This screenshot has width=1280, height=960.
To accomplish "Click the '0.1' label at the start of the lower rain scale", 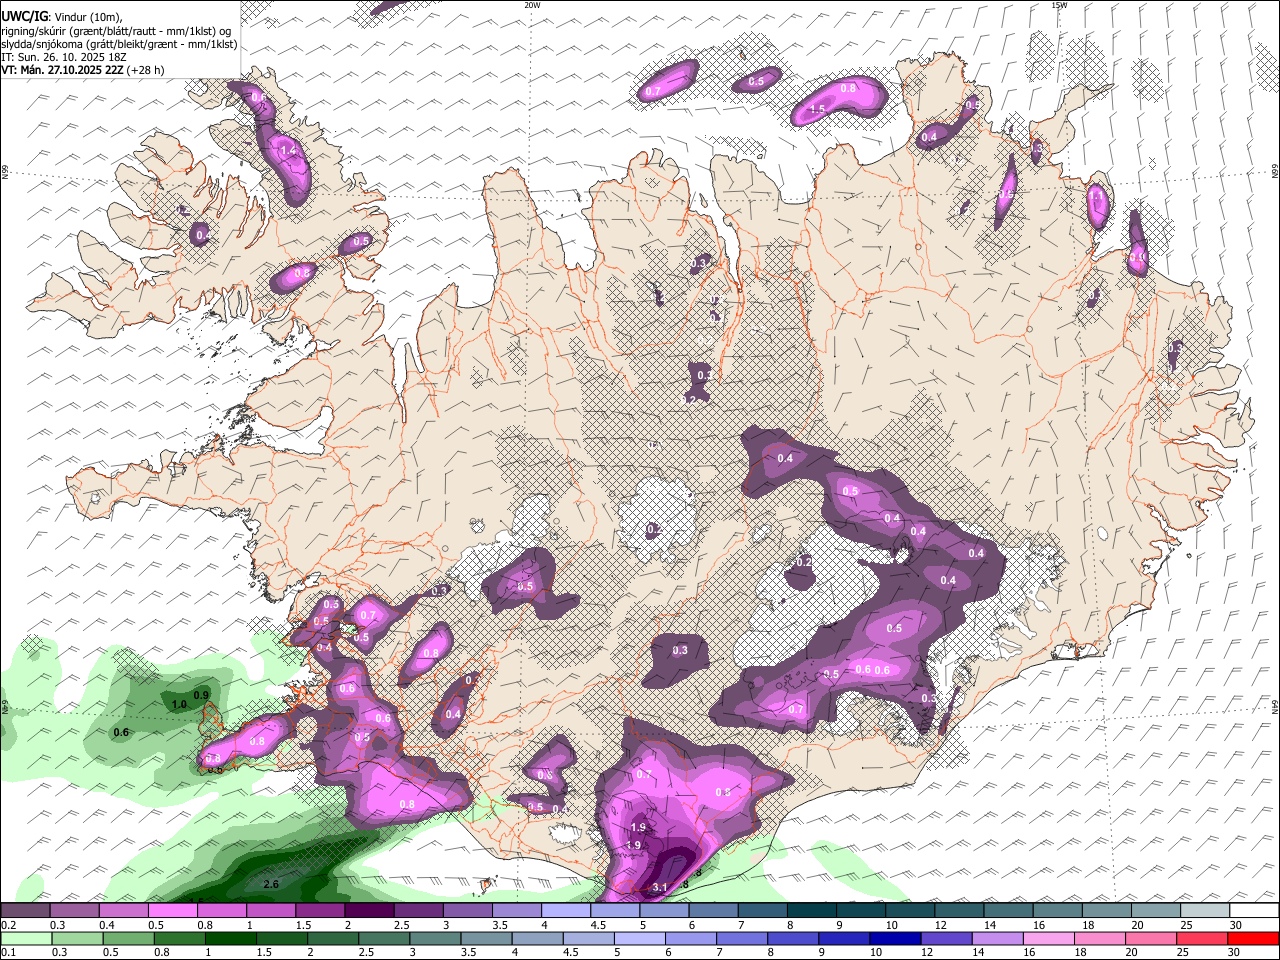I will tap(7, 953).
